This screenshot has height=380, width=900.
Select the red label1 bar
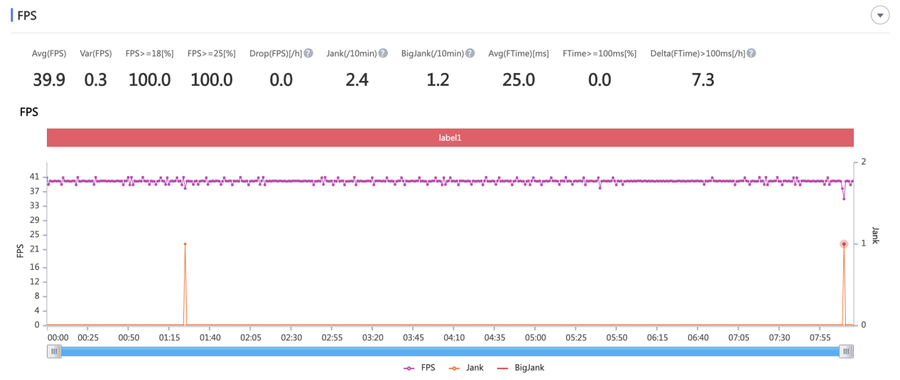[450, 138]
